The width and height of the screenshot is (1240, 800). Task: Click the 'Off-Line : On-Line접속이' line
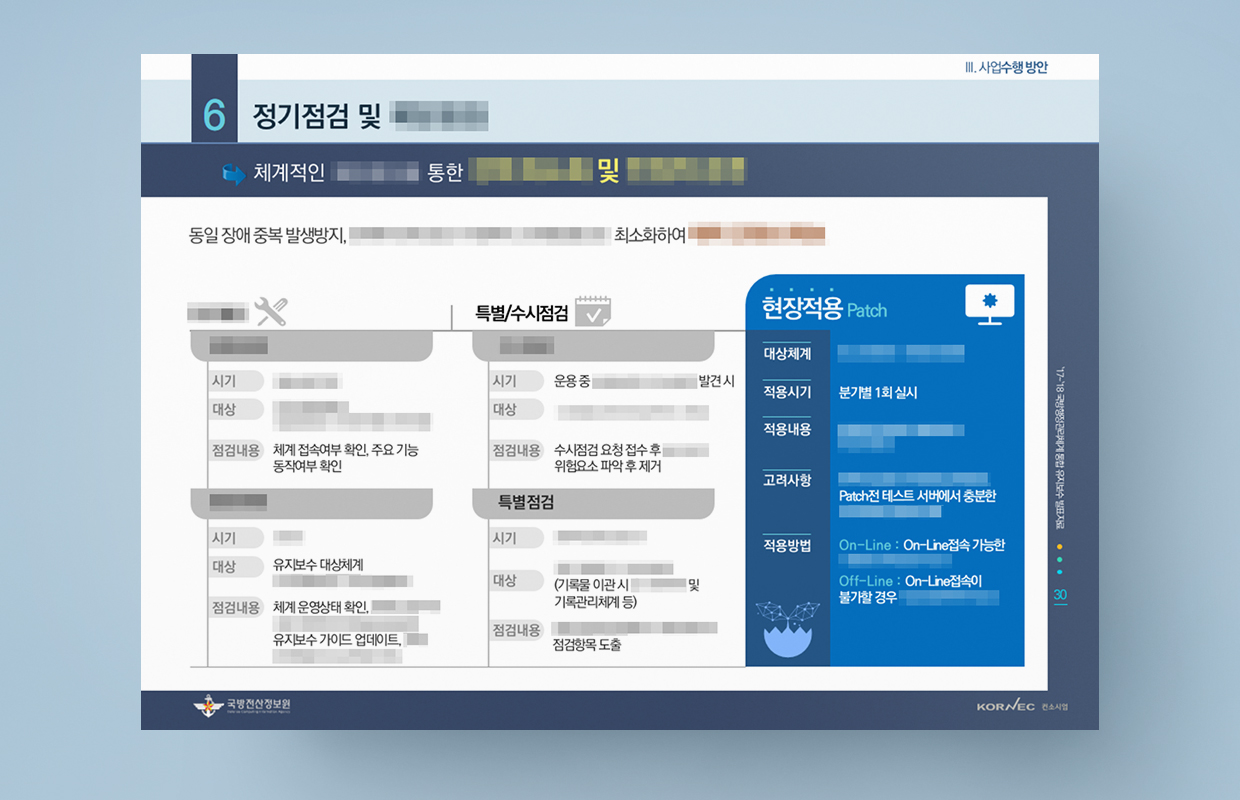pyautogui.click(x=911, y=581)
